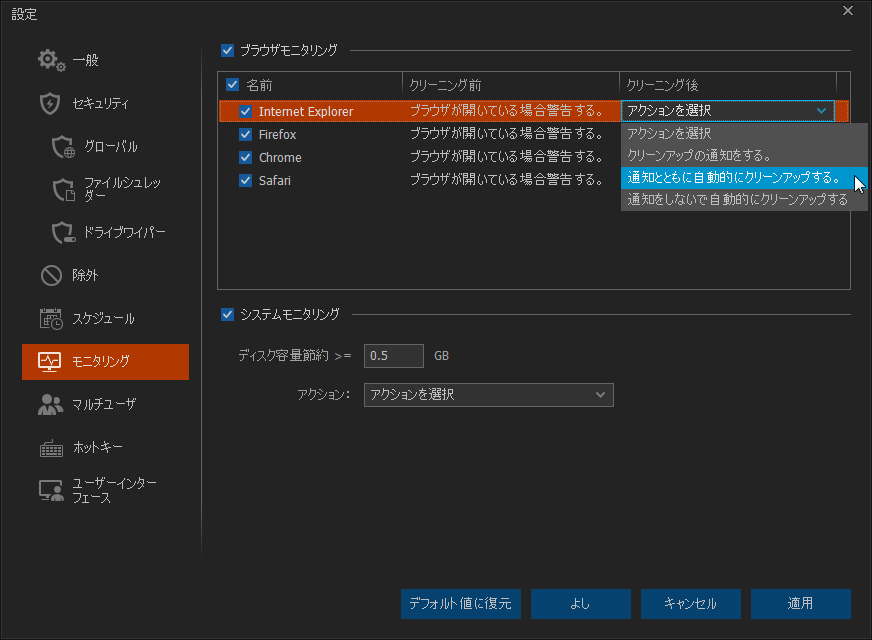Image resolution: width=872 pixels, height=640 pixels.
Task: Click the 一般 gear icon in sidebar
Action: pyautogui.click(x=51, y=60)
